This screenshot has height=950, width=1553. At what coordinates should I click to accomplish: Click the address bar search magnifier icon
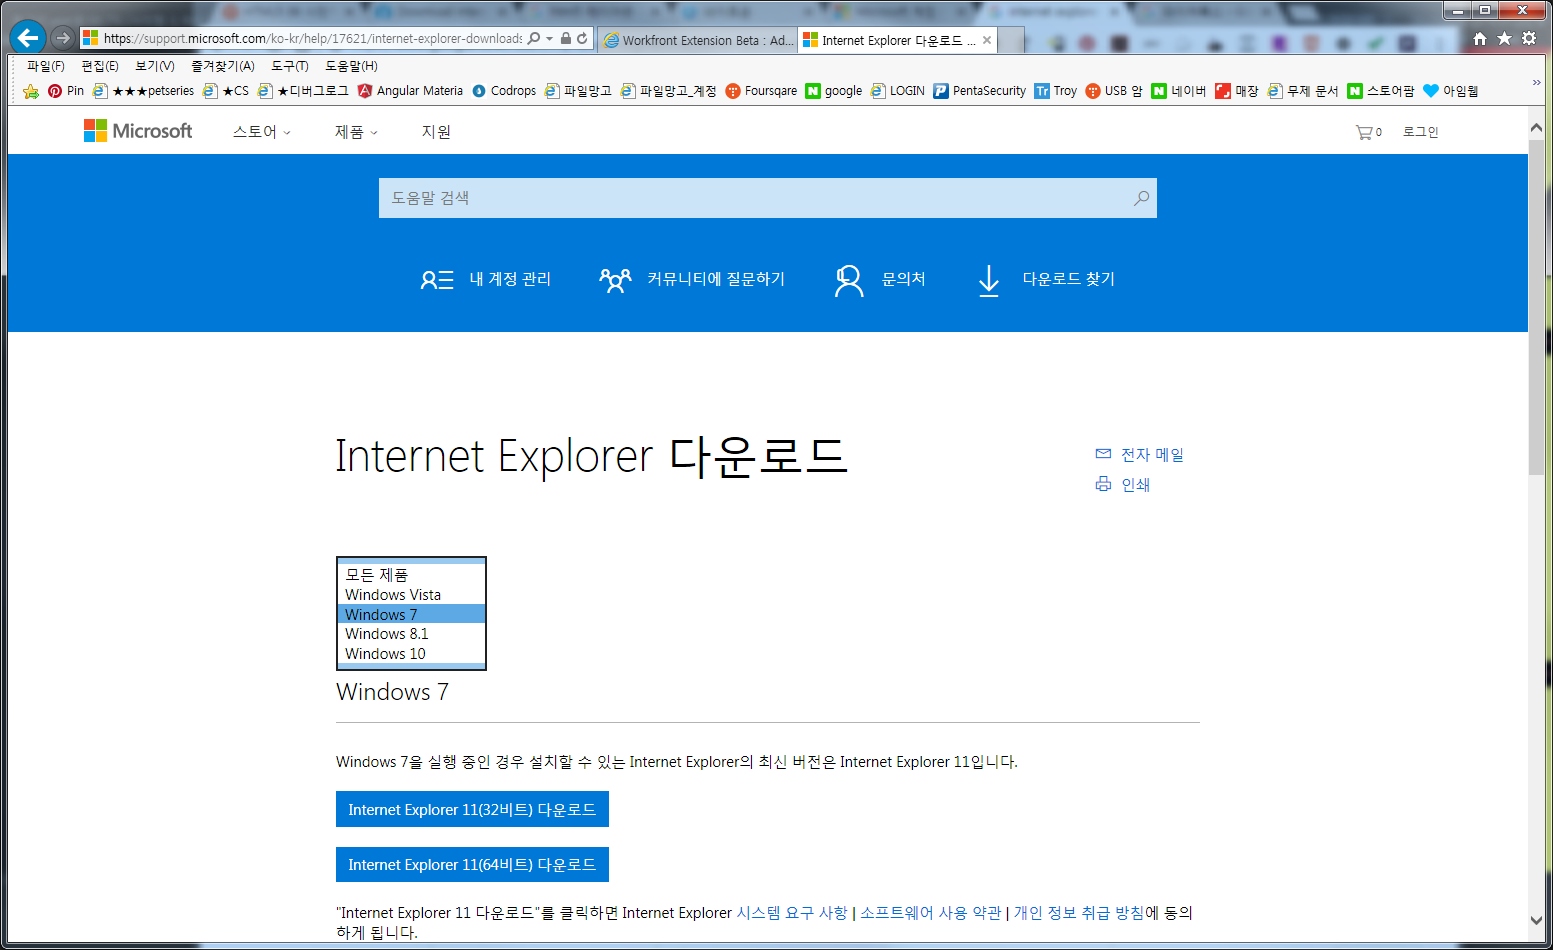[534, 38]
